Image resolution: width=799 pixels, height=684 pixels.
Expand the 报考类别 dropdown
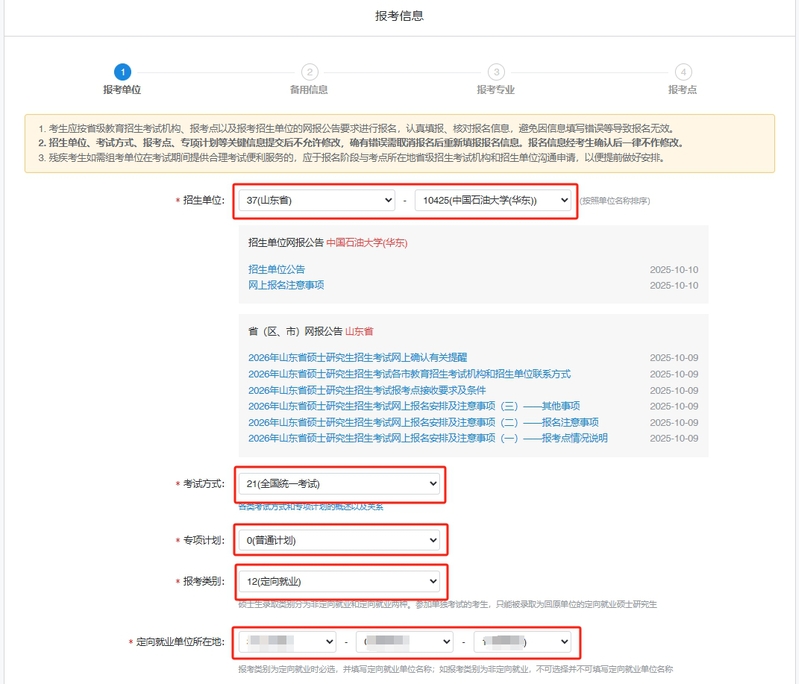(339, 581)
